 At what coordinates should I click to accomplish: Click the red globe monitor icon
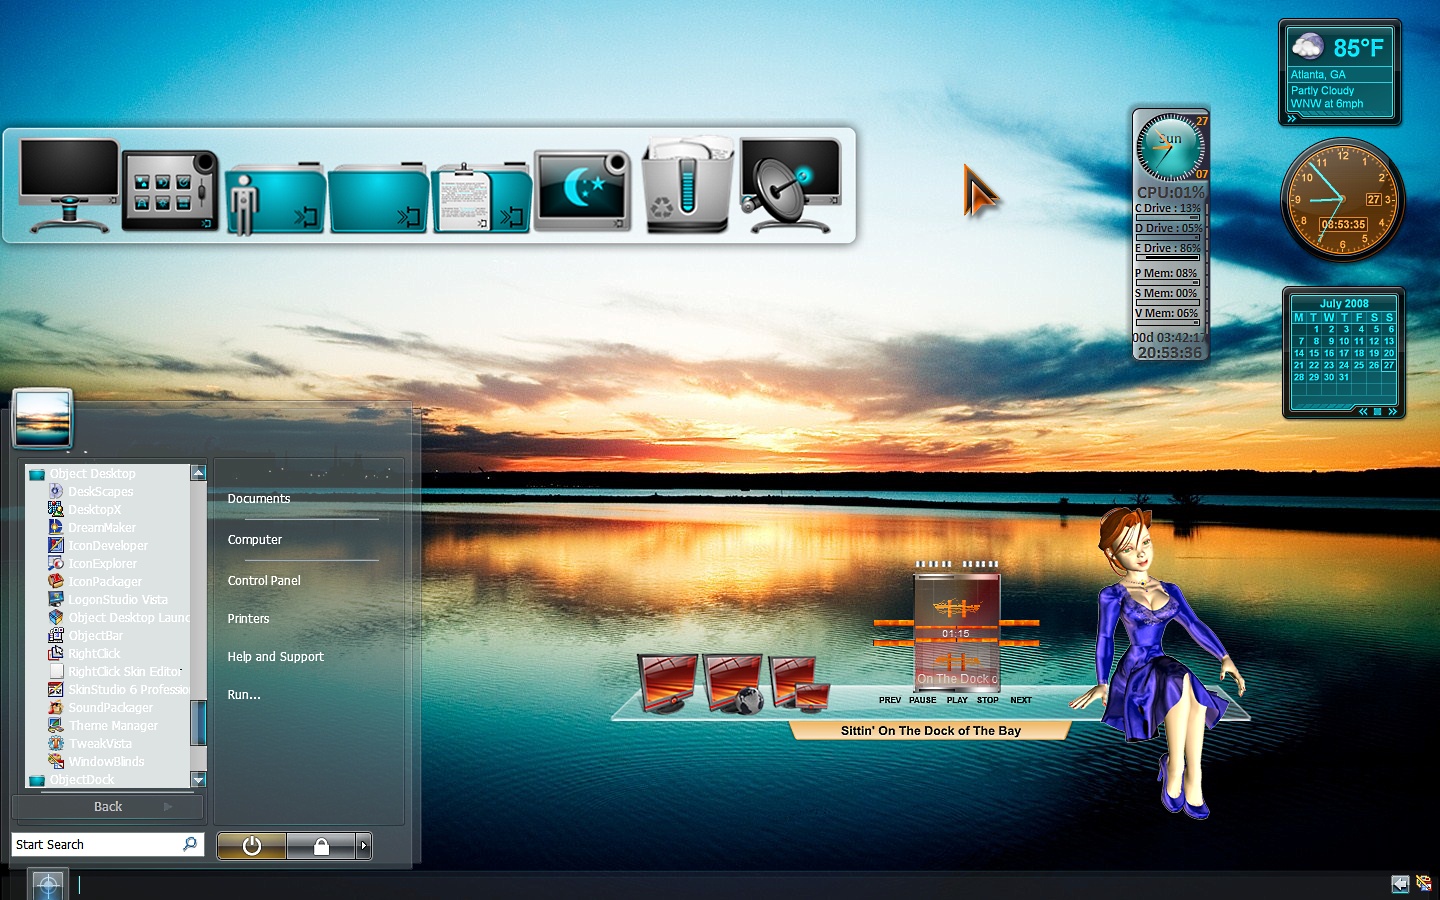[734, 684]
